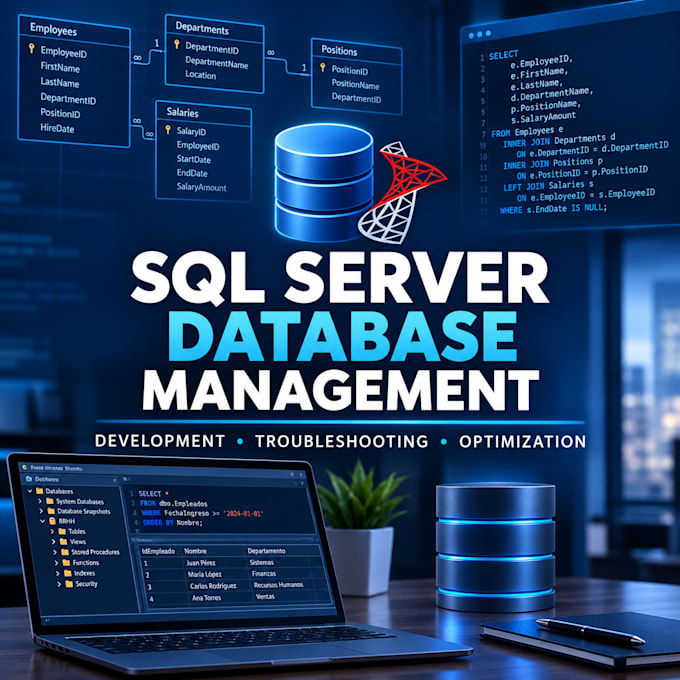Expand the System Databases node chevron
This screenshot has width=680, height=680.
(40, 501)
